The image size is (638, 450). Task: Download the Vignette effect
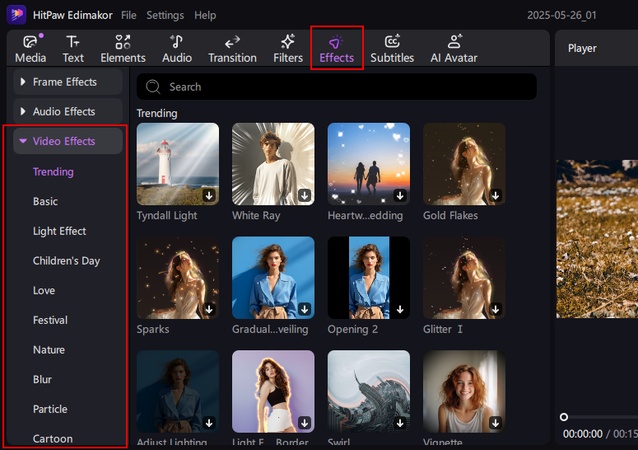click(495, 423)
